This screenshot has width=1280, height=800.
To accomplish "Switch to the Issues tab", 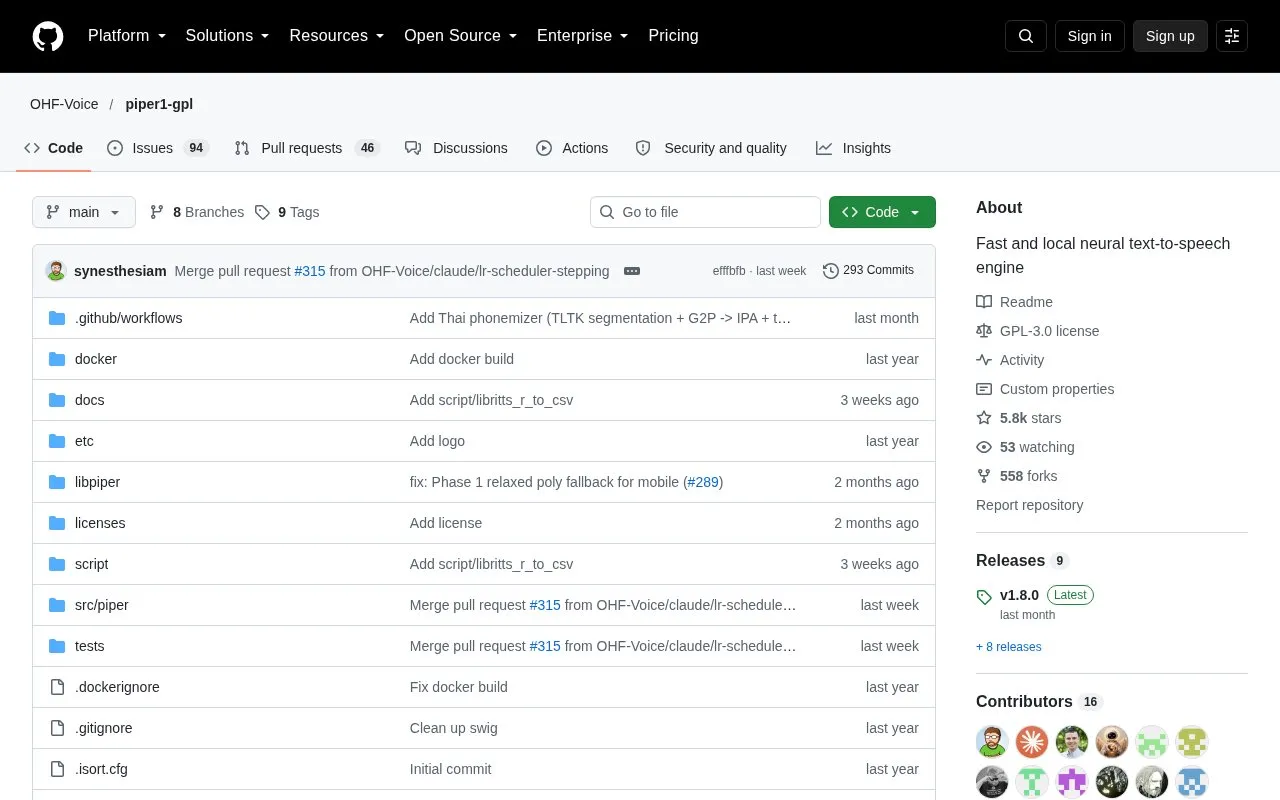I will tap(157, 148).
